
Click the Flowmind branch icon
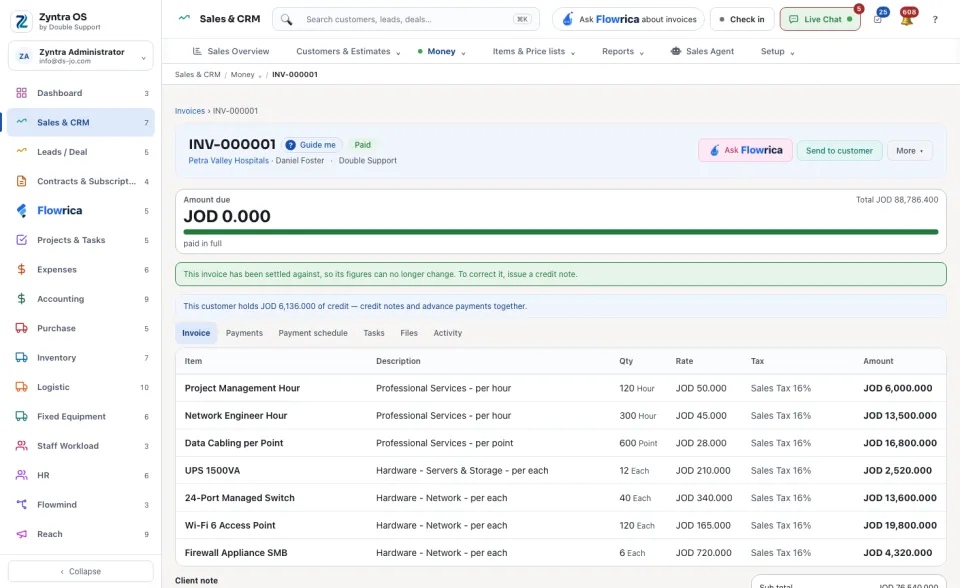[21, 505]
